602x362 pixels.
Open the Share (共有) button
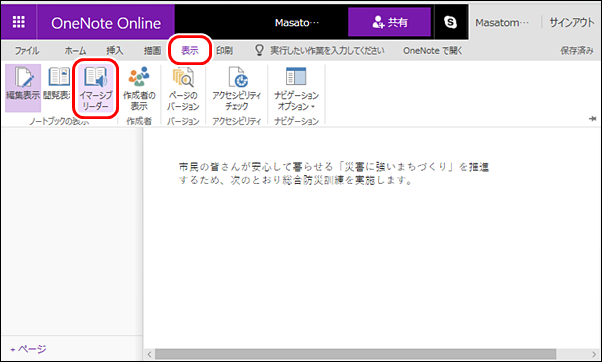pyautogui.click(x=389, y=22)
